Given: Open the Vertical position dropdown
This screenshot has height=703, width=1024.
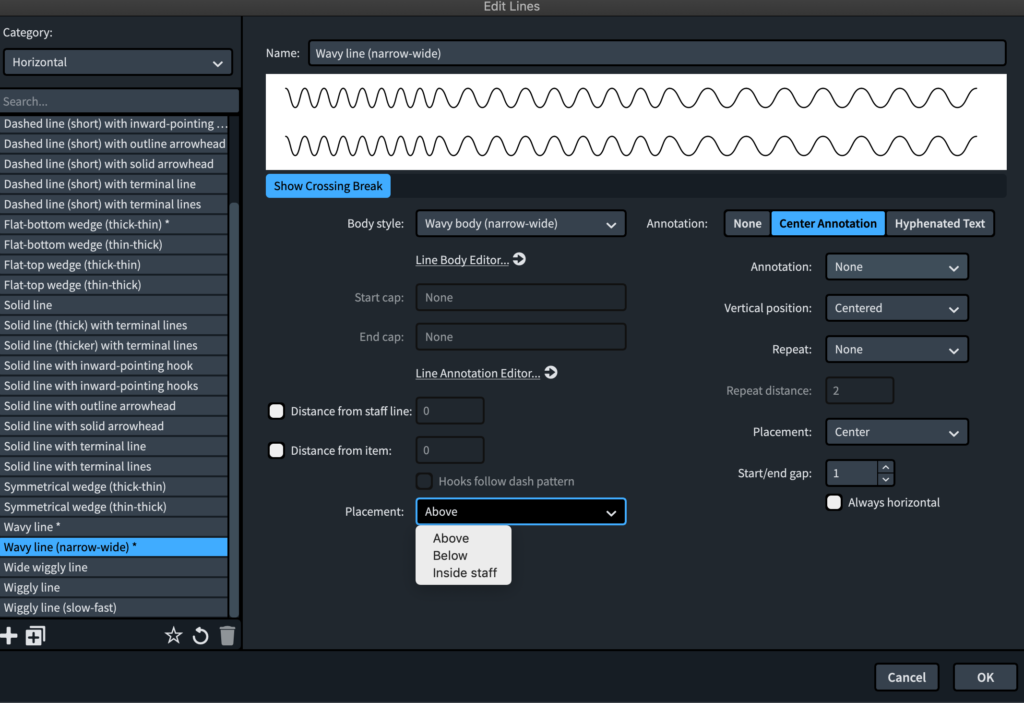Looking at the screenshot, I should click(x=897, y=308).
